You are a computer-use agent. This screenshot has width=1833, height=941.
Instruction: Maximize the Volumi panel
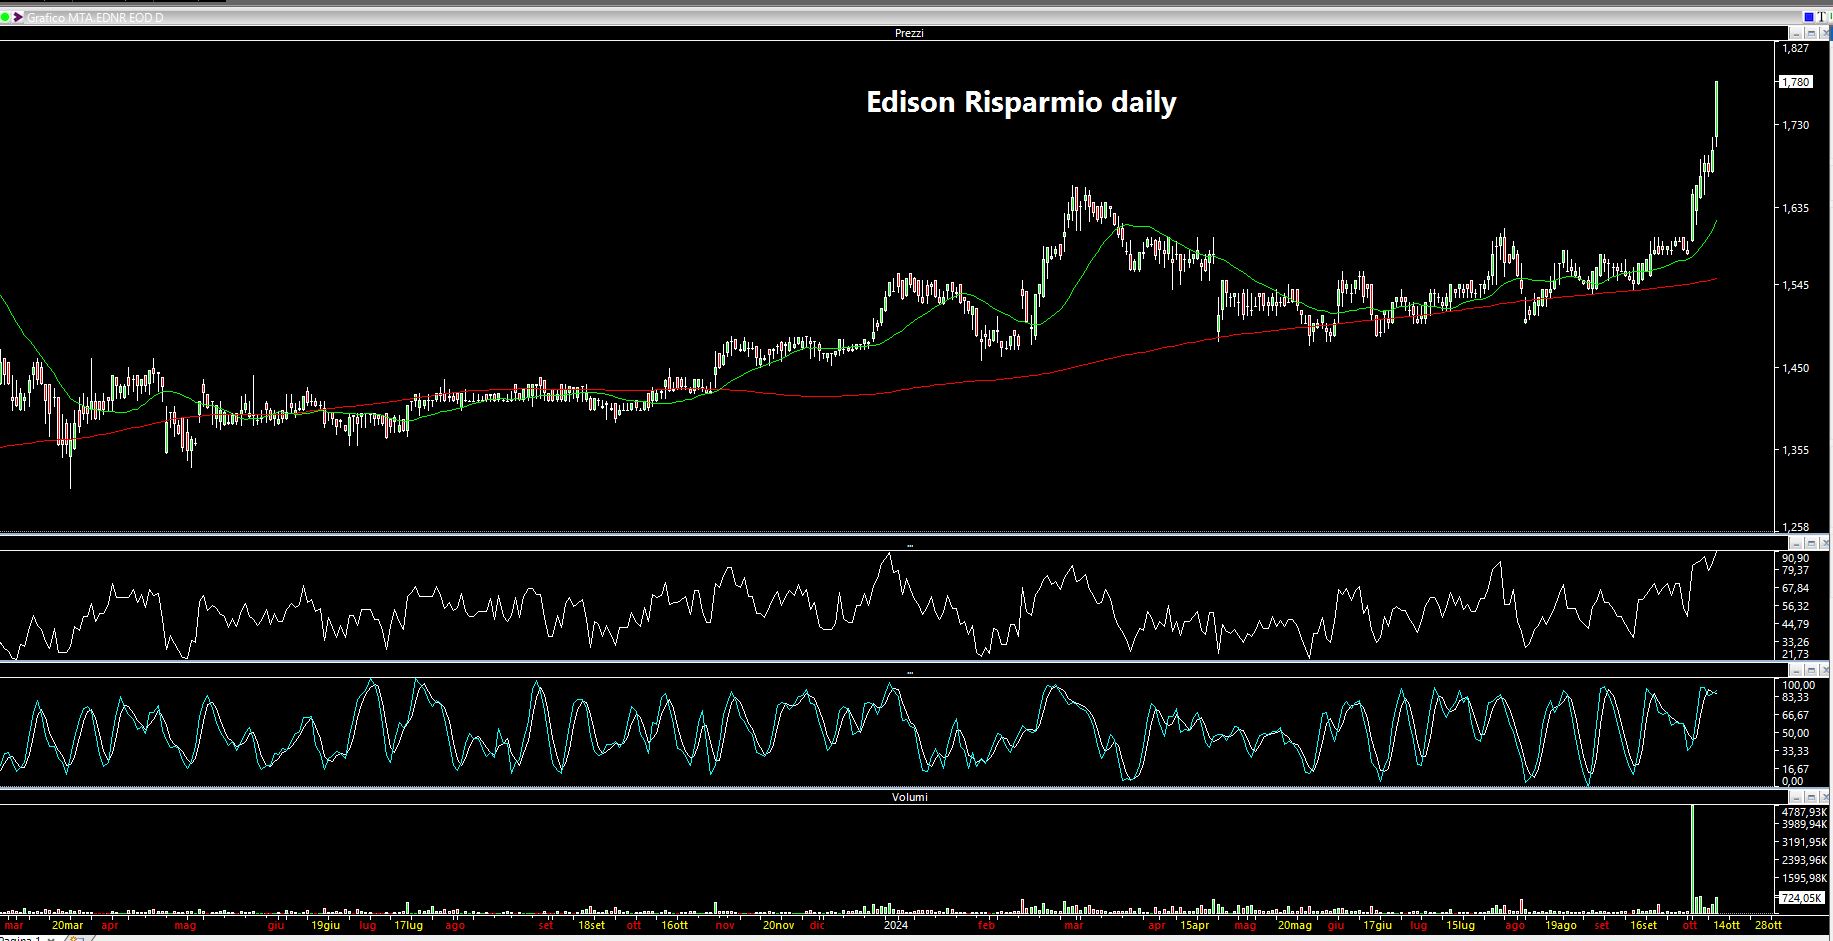coord(1811,797)
